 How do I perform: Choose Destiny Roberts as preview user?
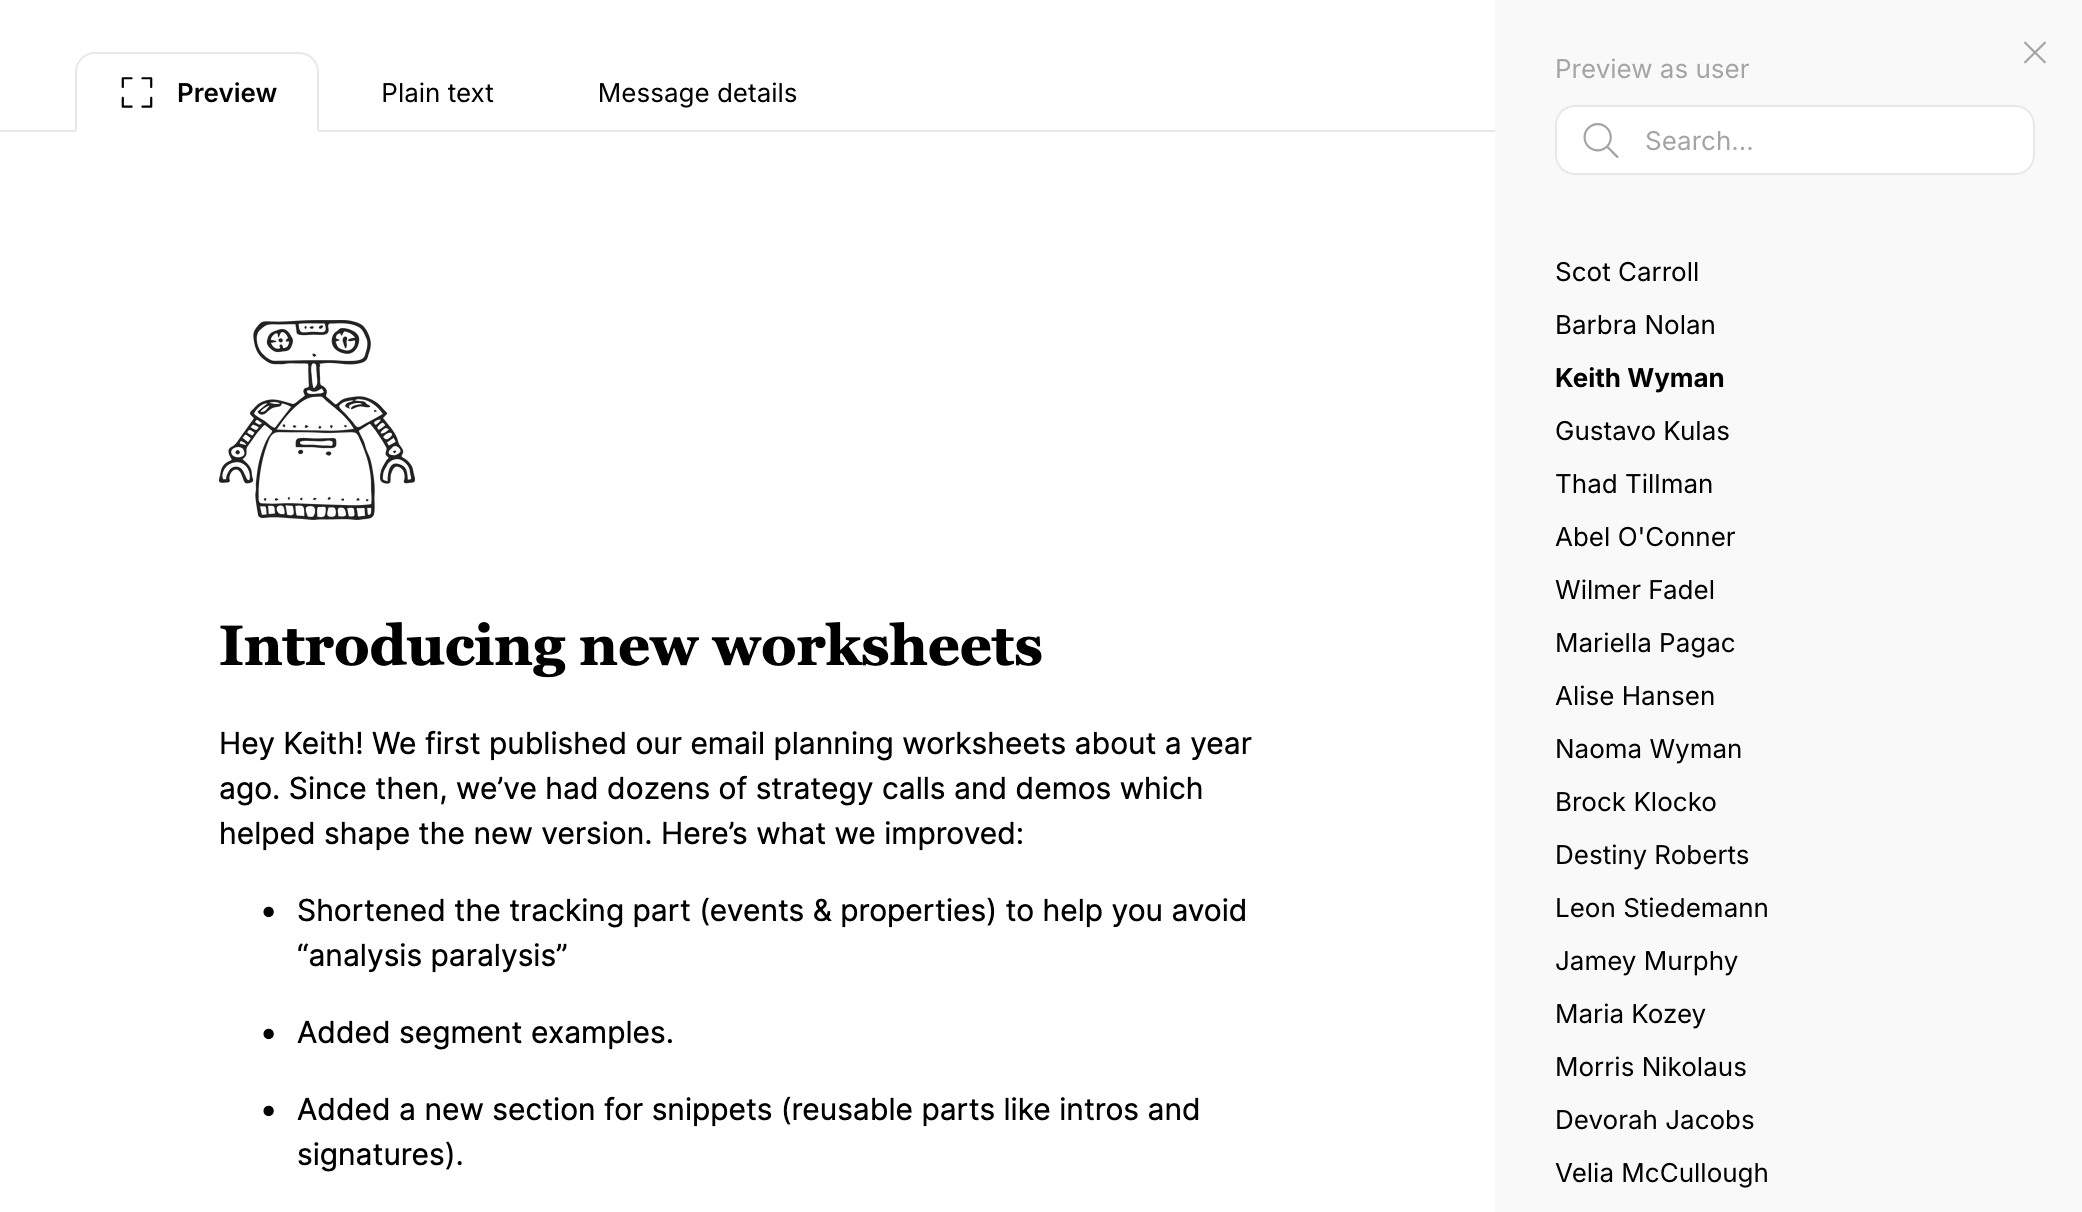pos(1651,855)
